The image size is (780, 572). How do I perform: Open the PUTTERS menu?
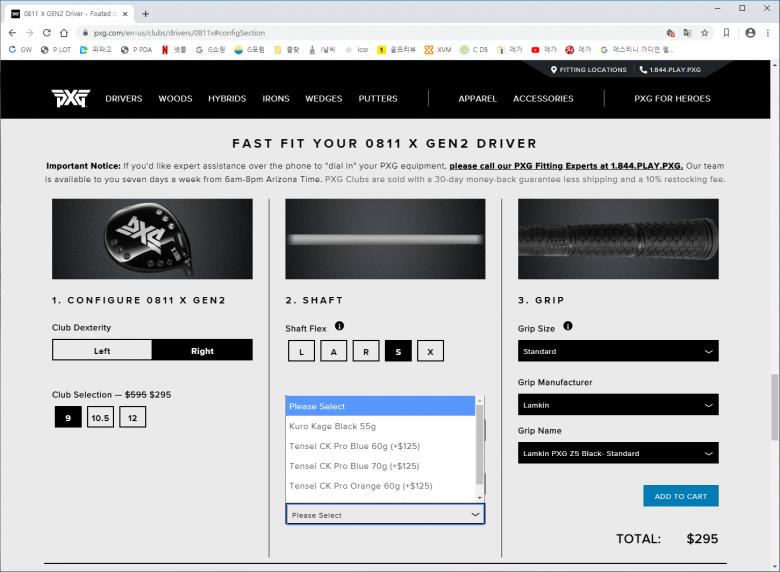378,99
